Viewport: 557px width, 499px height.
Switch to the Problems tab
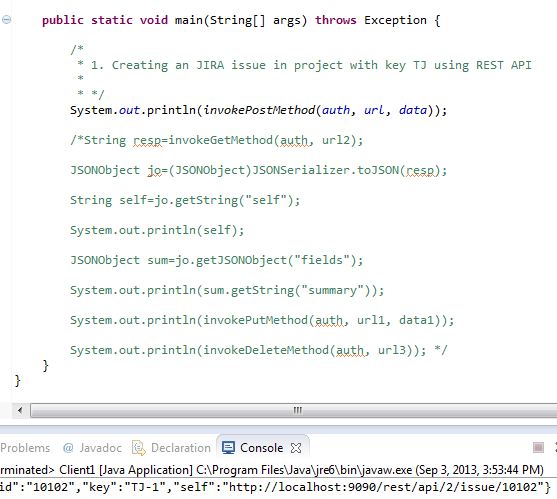pos(25,448)
